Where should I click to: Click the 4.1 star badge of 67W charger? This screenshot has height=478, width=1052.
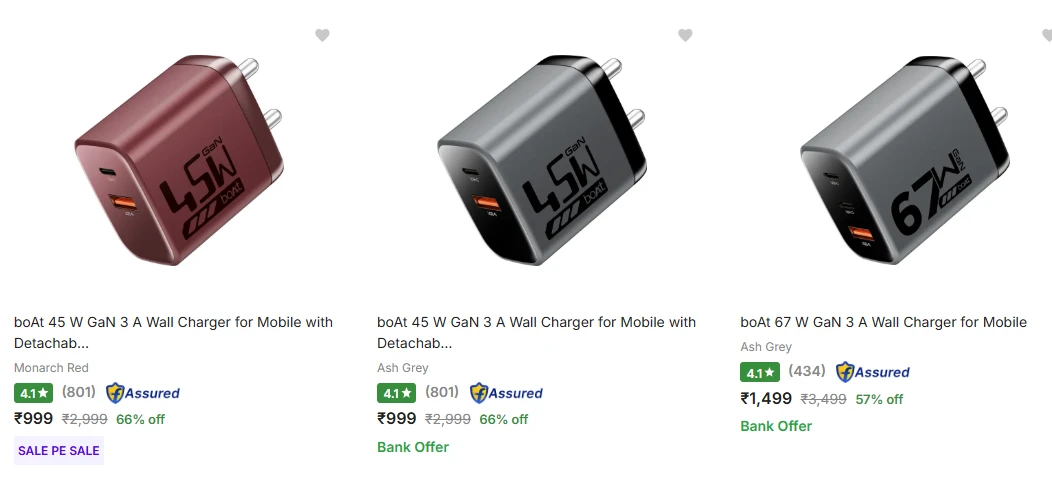pyautogui.click(x=759, y=372)
